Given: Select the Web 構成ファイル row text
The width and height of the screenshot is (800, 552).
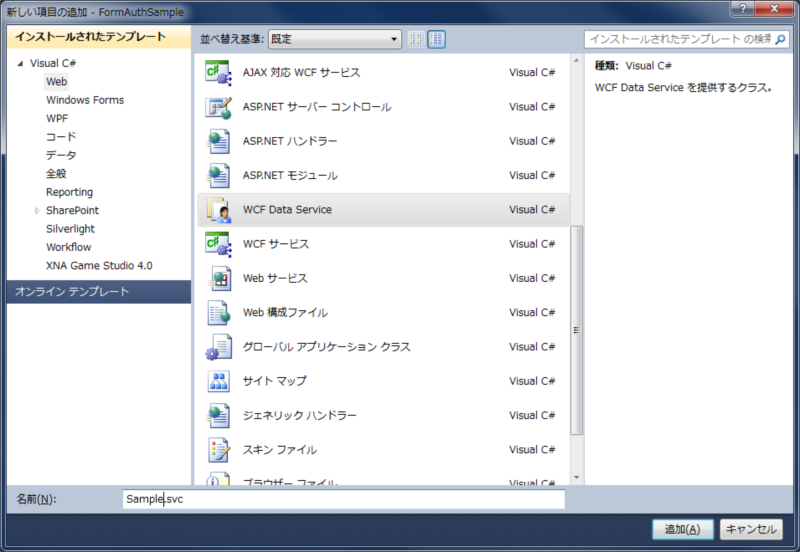Looking at the screenshot, I should click(285, 313).
